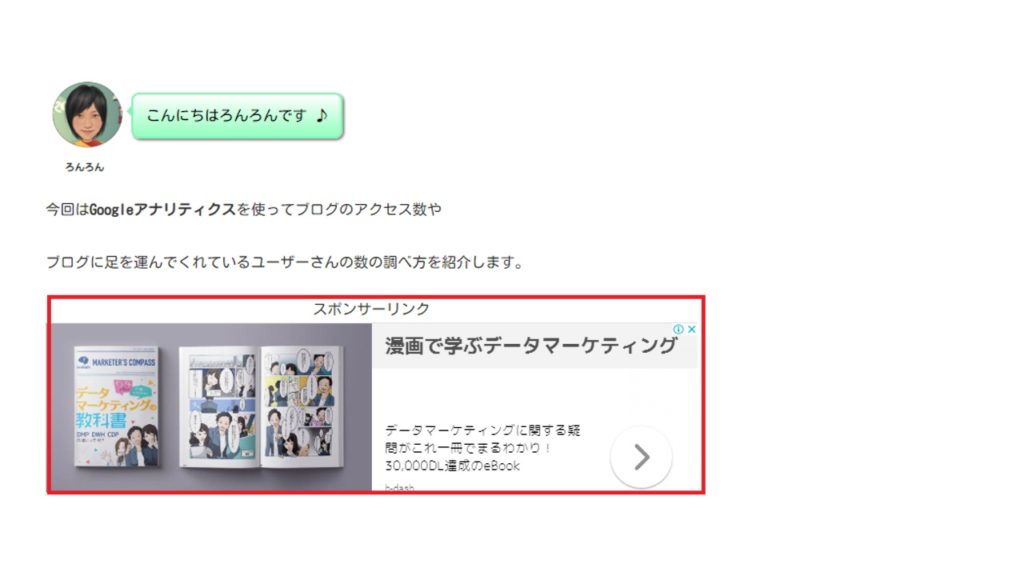Click the 教科書 title text on cover
Viewport: 1024px width, 576px height.
pyautogui.click(x=101, y=420)
